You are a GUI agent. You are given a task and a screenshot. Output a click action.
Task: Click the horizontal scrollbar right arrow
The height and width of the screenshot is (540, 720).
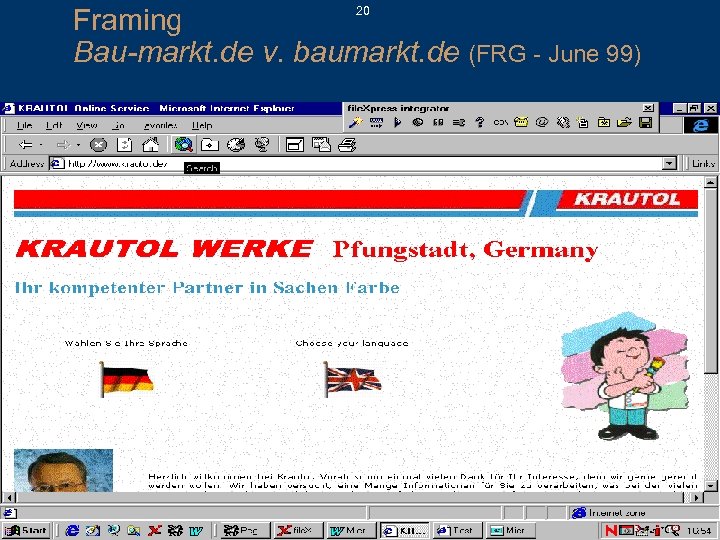[697, 497]
